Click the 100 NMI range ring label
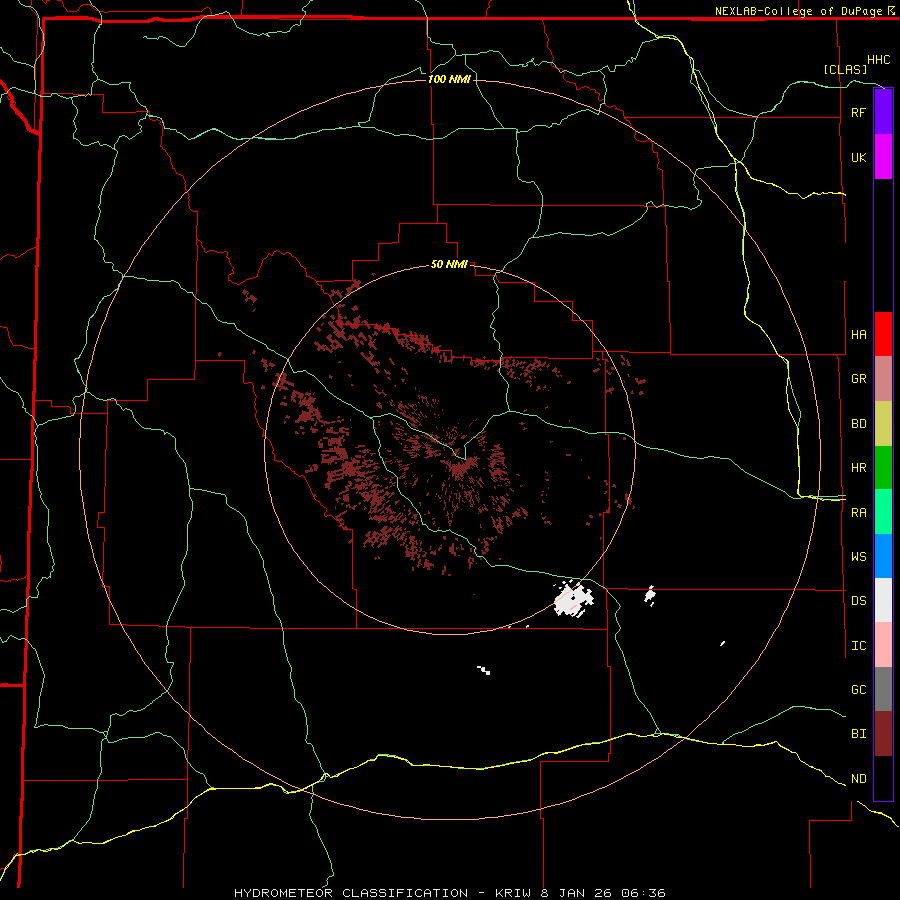The width and height of the screenshot is (900, 900). pyautogui.click(x=449, y=79)
